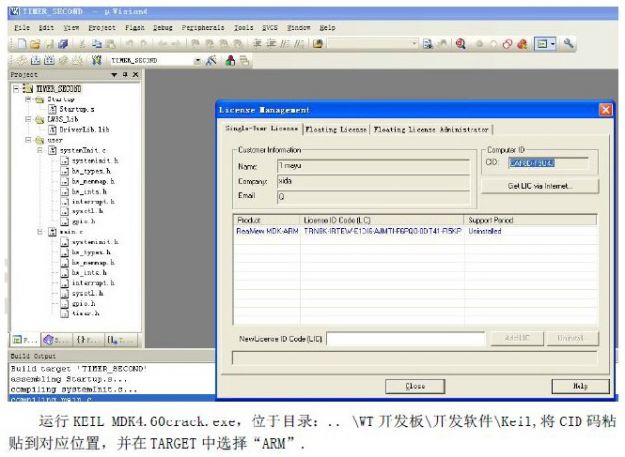Image resolution: width=625 pixels, height=457 pixels.
Task: Click the customer Name field
Action: 373,166
